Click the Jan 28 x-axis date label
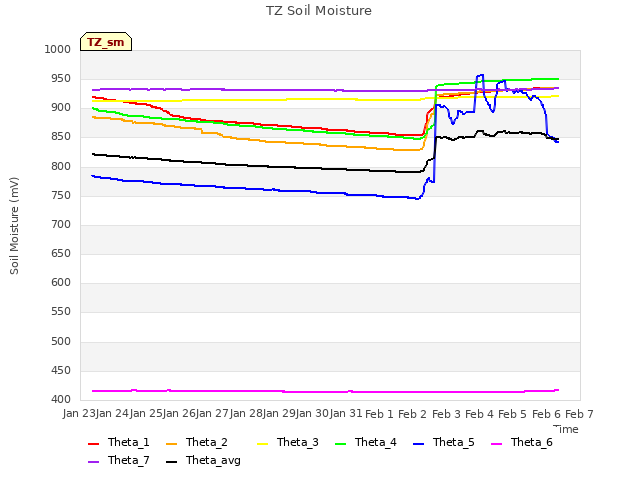This screenshot has width=640, height=480. 246,414
